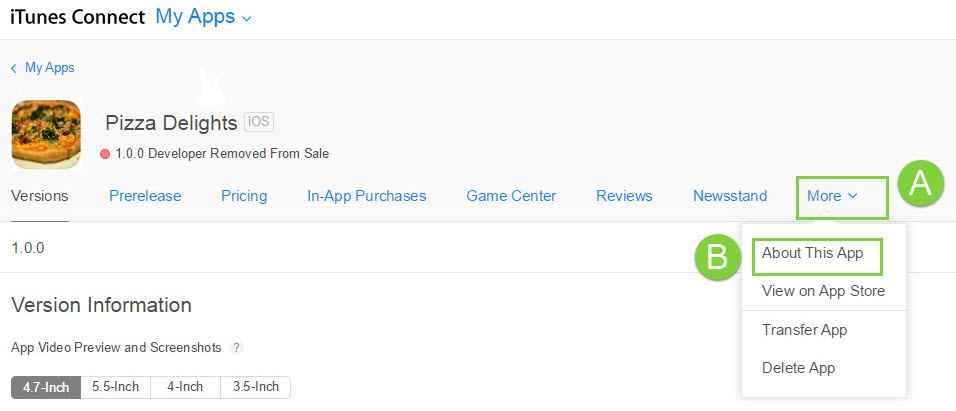Click the iOS platform badge
Image resolution: width=956 pixels, height=411 pixels.
pyautogui.click(x=259, y=122)
